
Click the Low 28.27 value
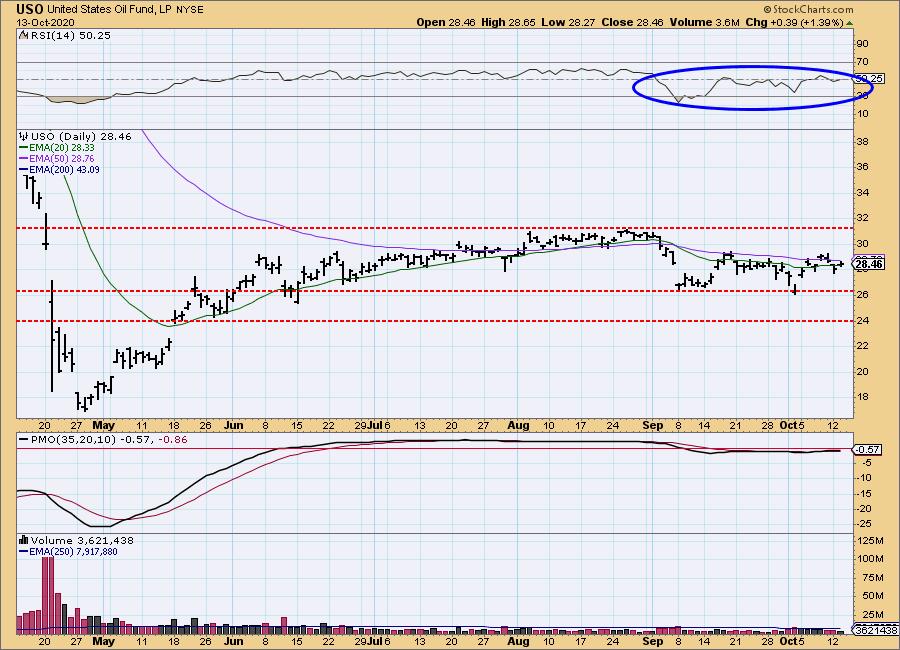[x=568, y=22]
